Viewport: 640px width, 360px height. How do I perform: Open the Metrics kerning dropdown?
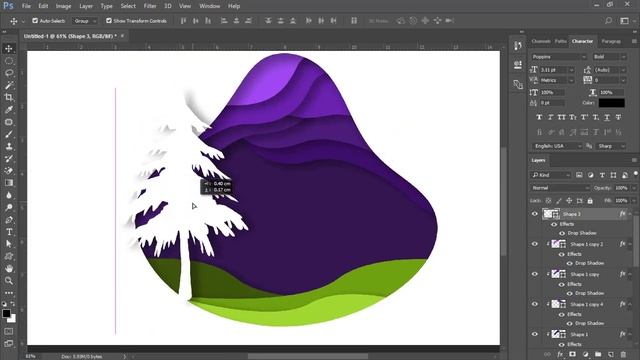pos(557,80)
